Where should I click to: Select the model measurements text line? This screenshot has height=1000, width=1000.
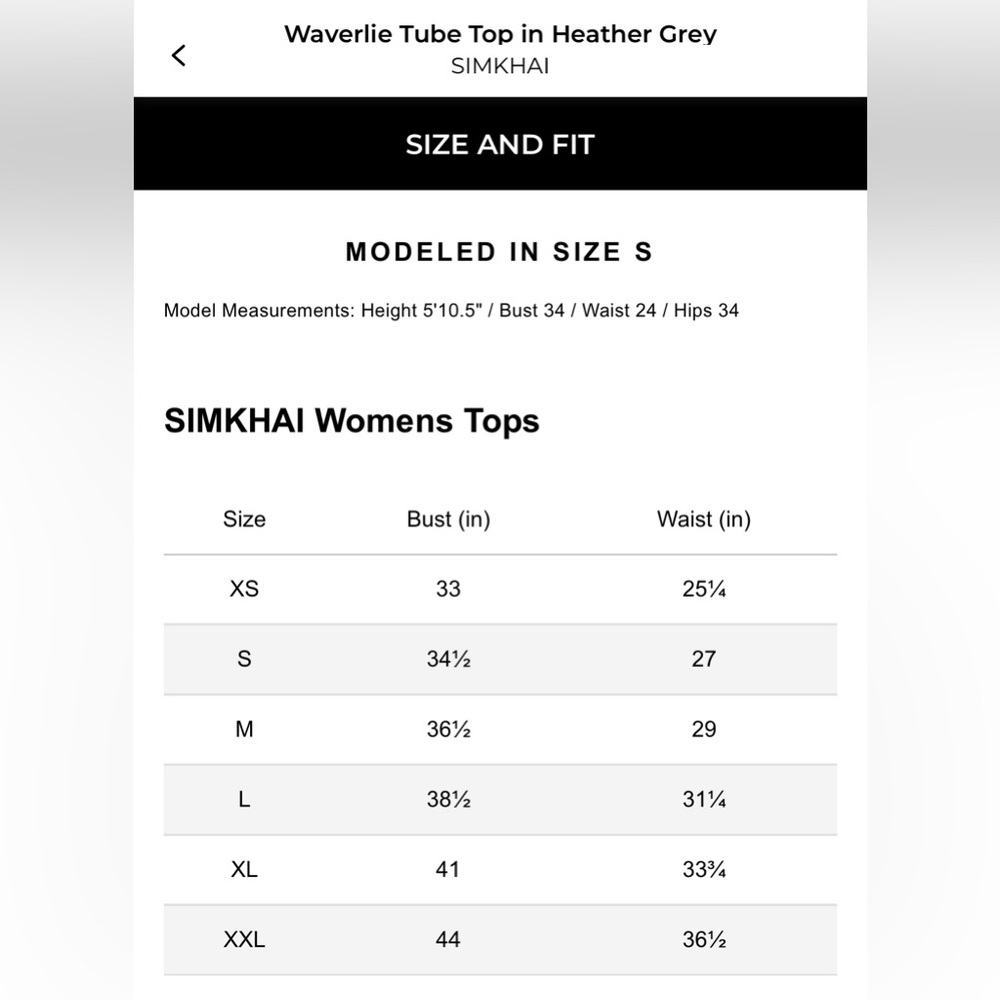[x=451, y=311]
